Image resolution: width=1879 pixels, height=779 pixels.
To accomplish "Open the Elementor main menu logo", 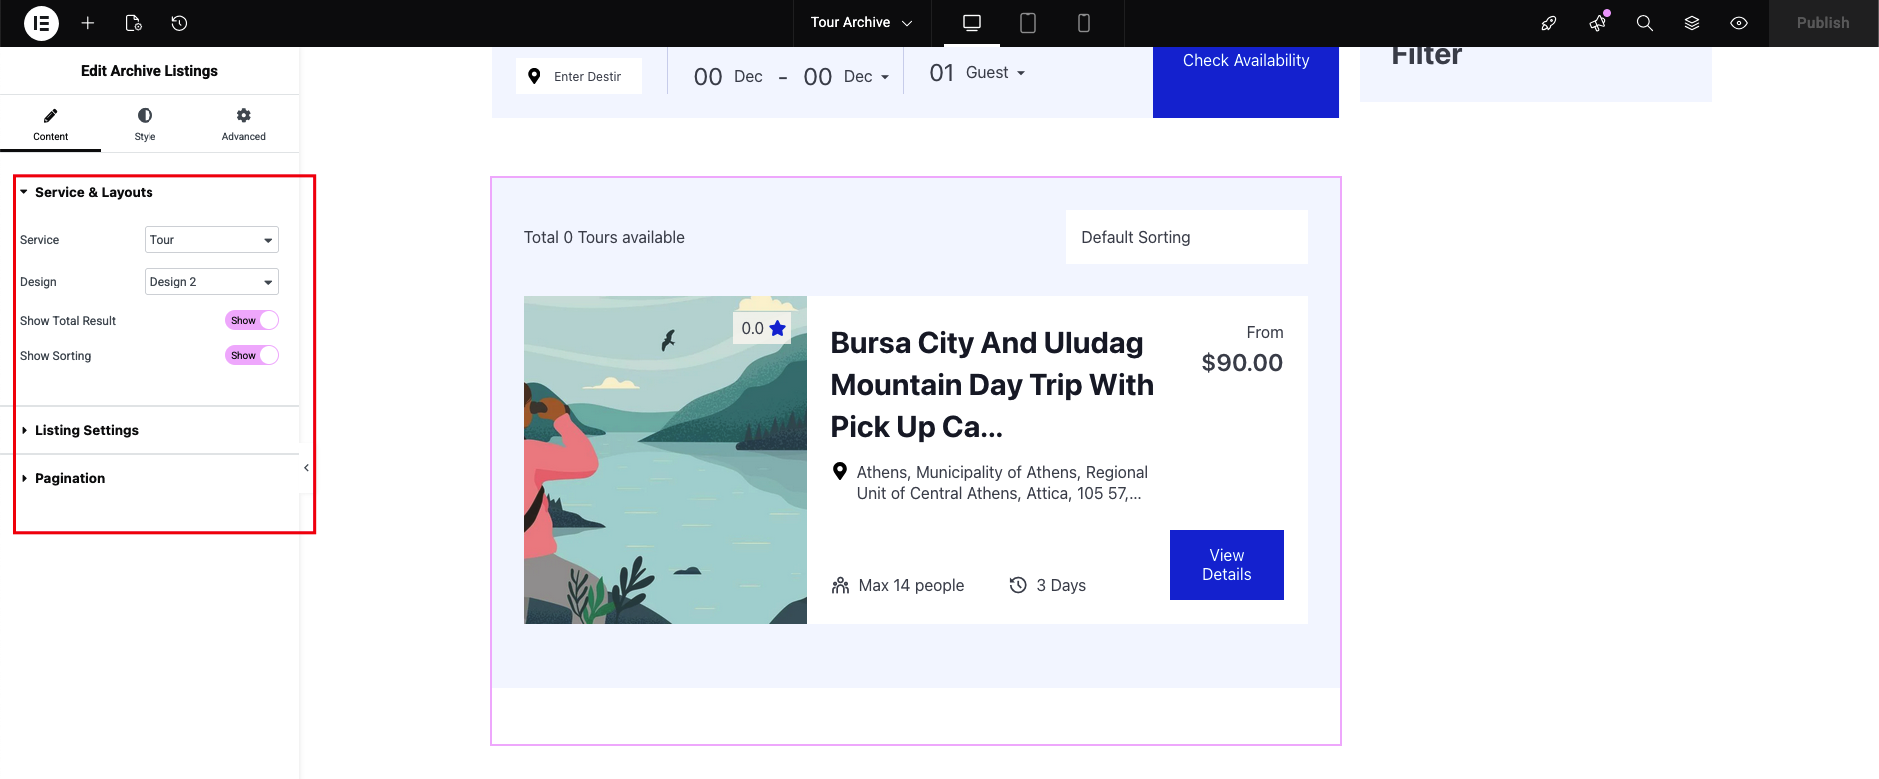I will 40,22.
